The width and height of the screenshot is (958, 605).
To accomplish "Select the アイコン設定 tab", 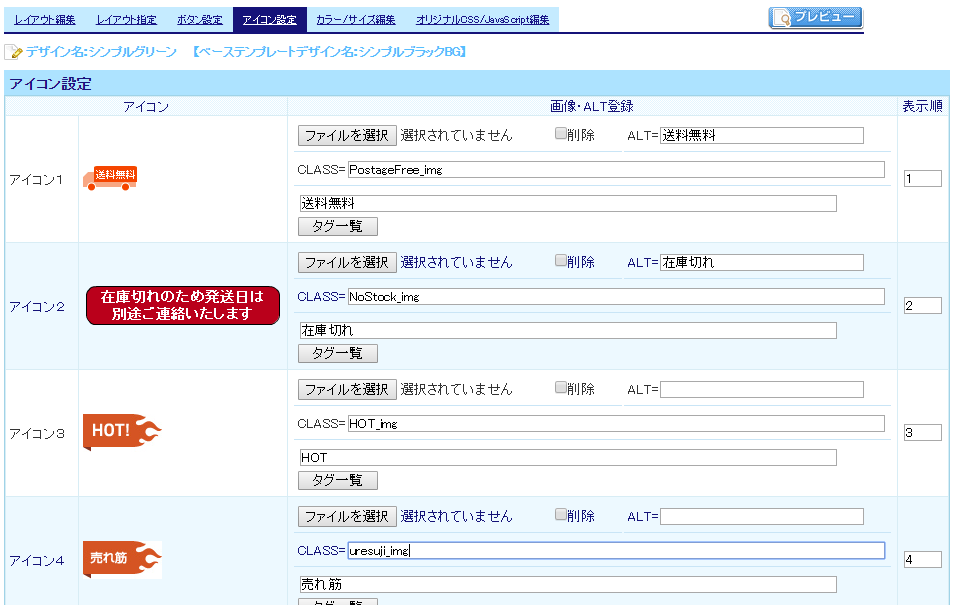I will click(x=269, y=20).
